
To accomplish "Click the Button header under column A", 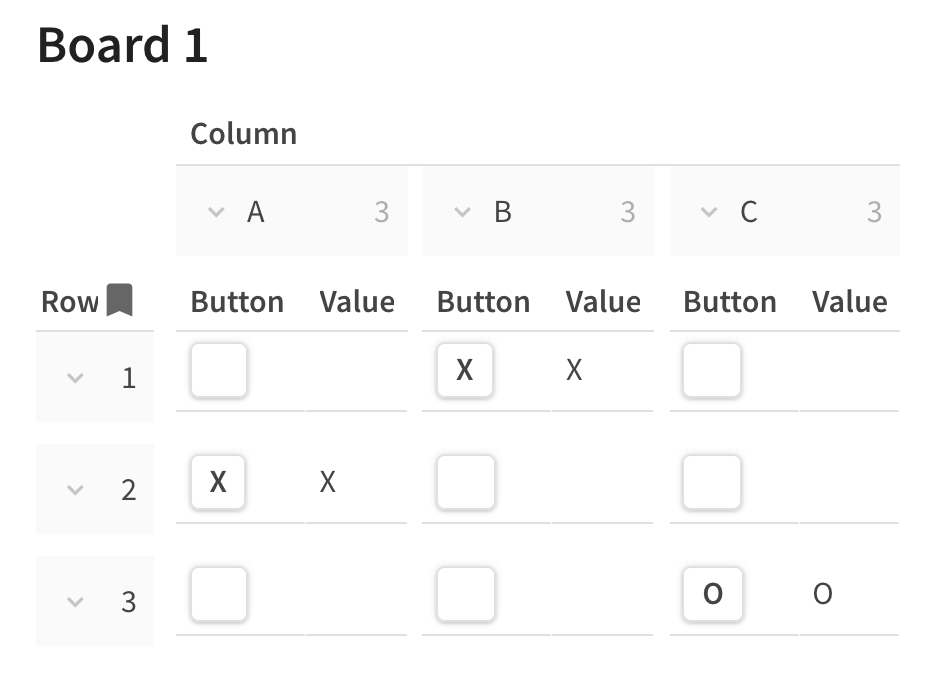I will pyautogui.click(x=237, y=302).
